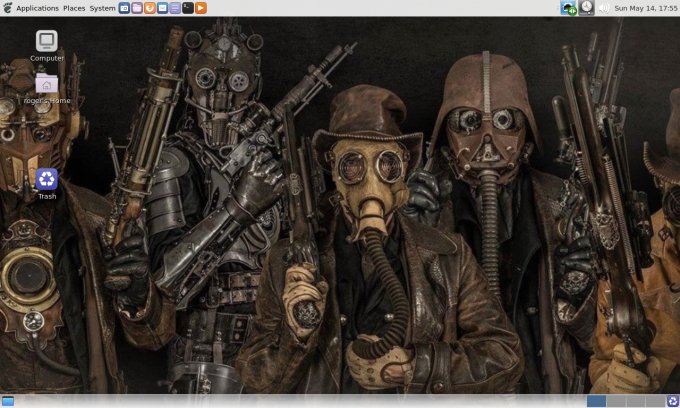Launch the screenshot tool from the panel
Viewport: 680px width, 408px height.
pyautogui.click(x=124, y=8)
